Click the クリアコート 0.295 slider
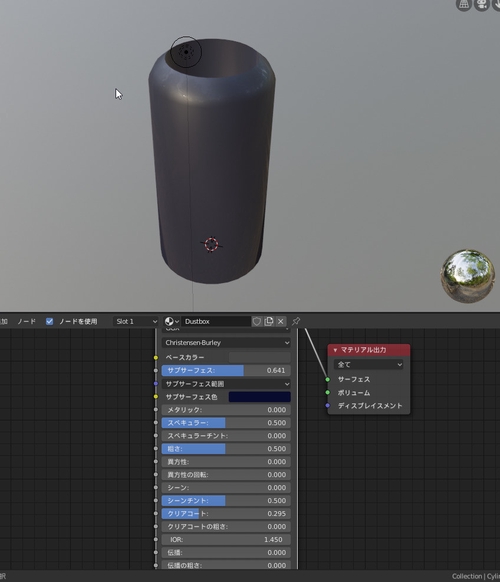Screen dimensions: 500x582 tap(226, 514)
